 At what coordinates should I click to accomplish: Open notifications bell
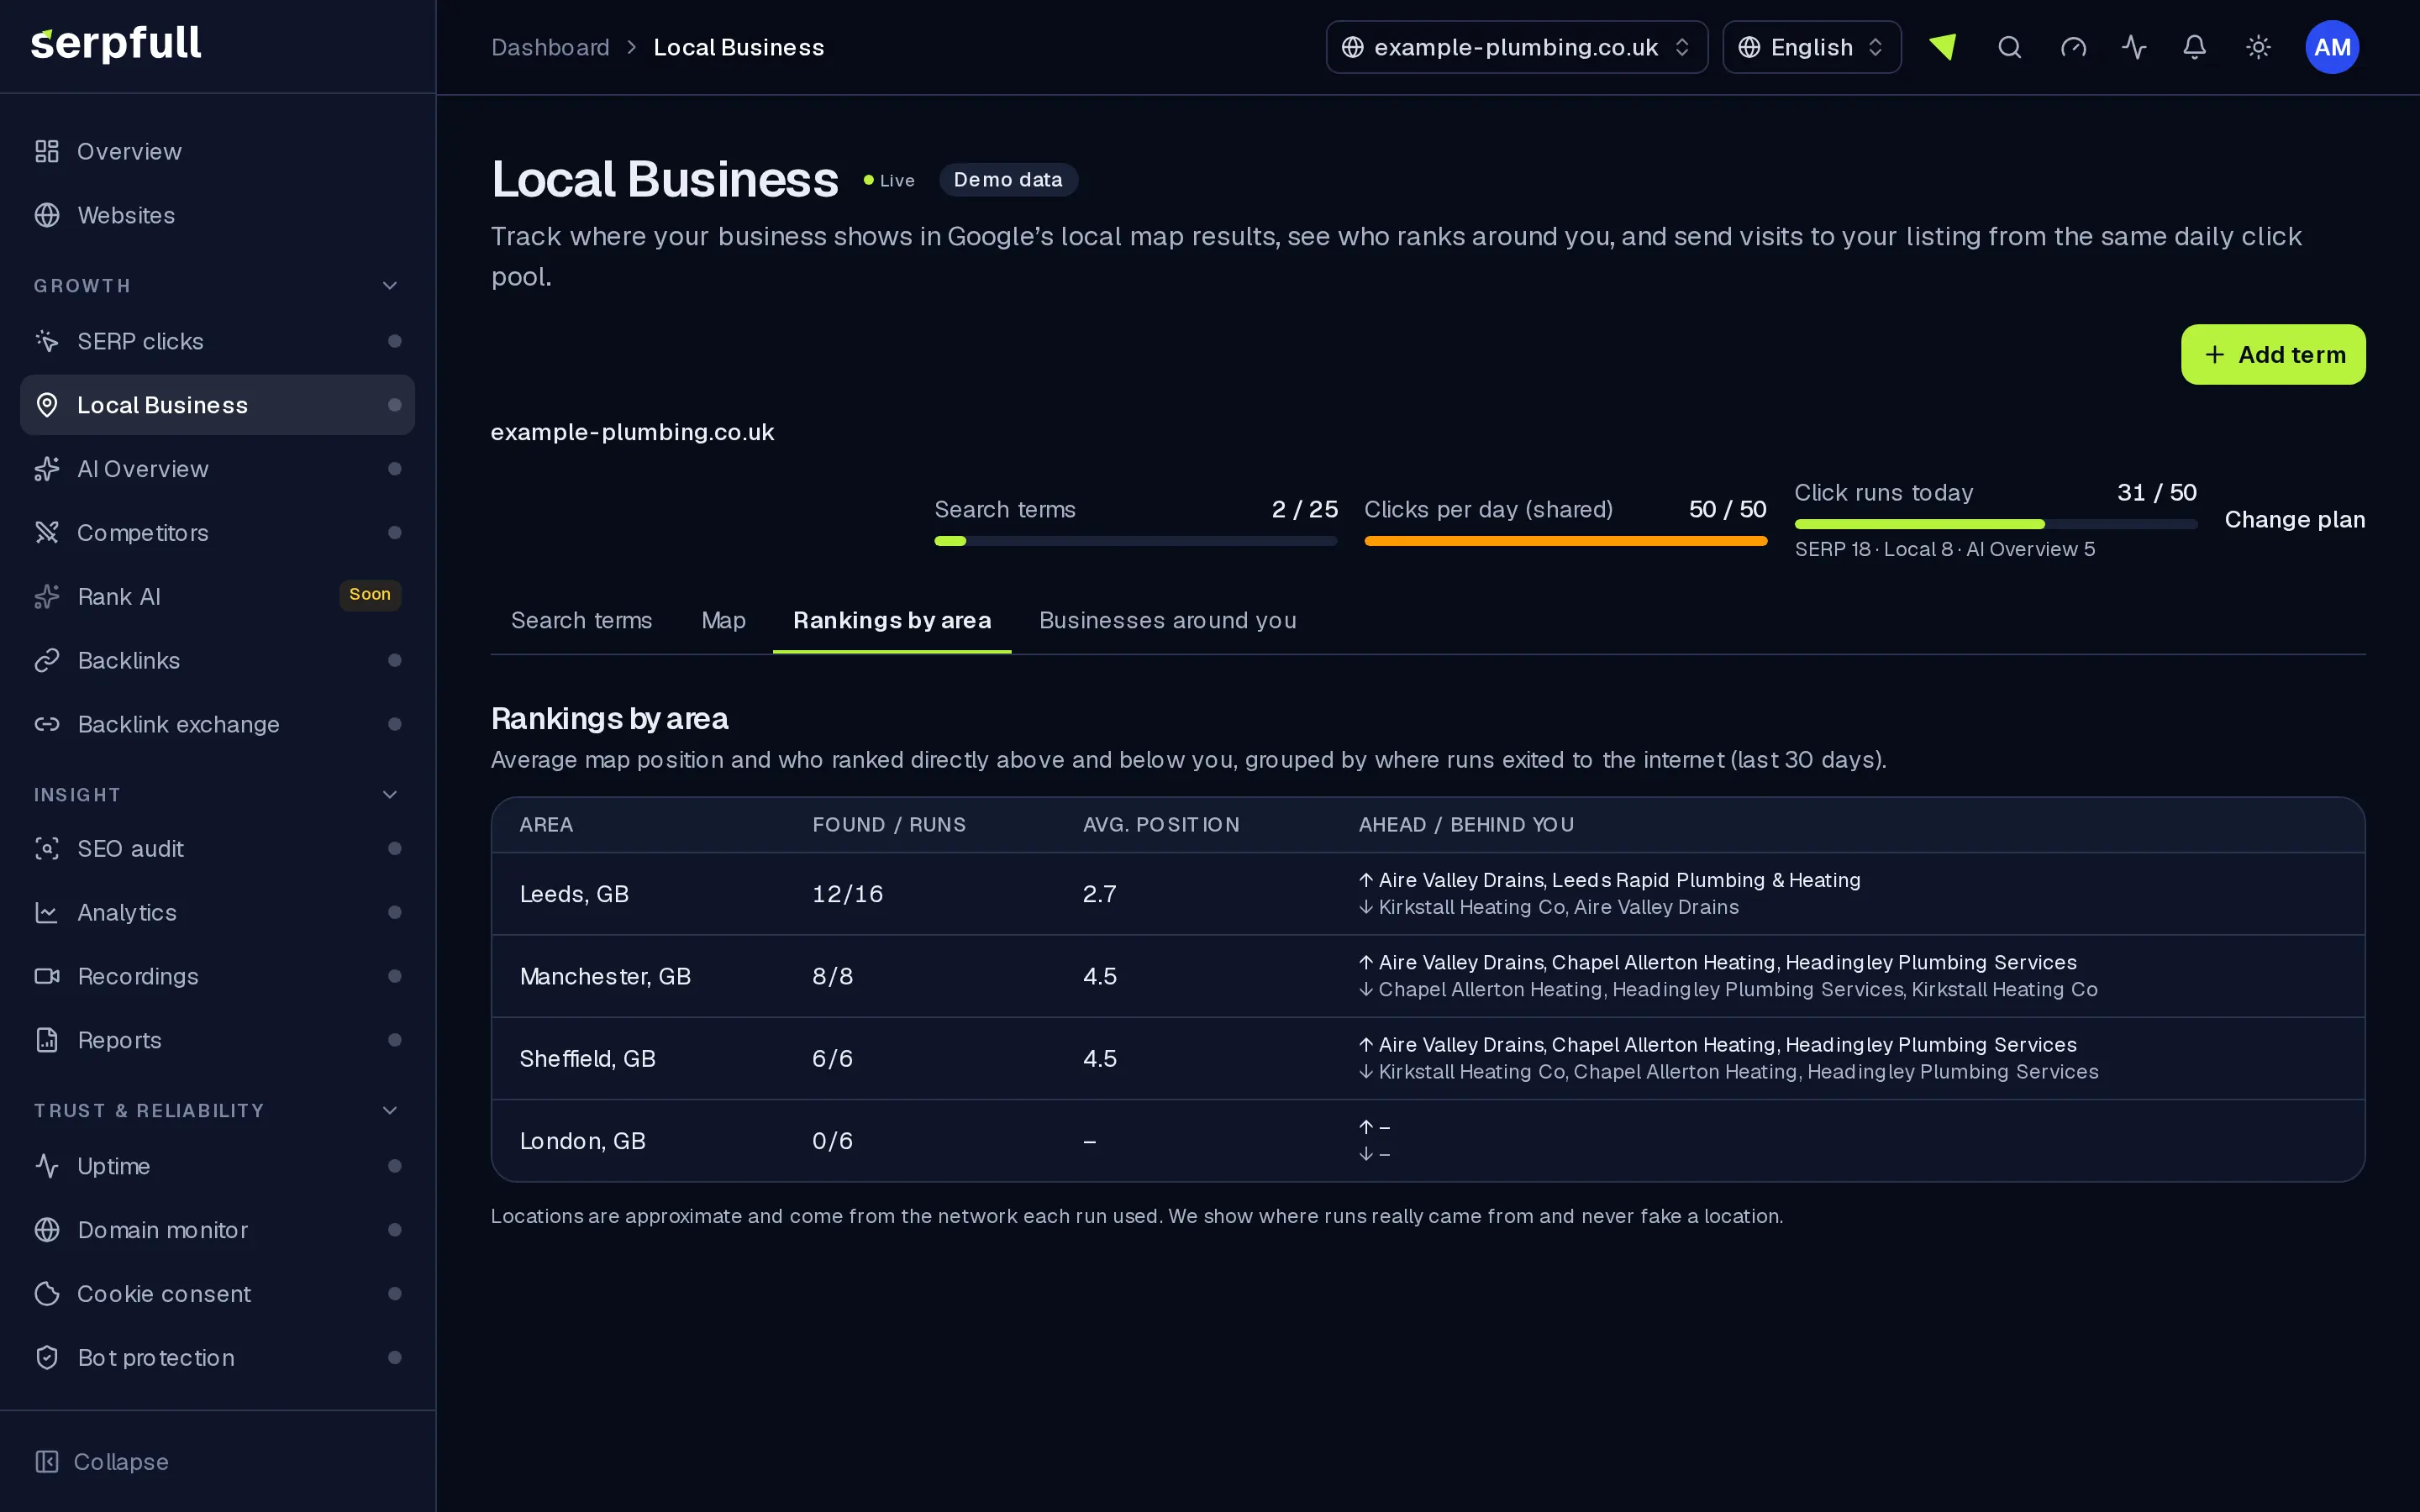click(x=2194, y=47)
